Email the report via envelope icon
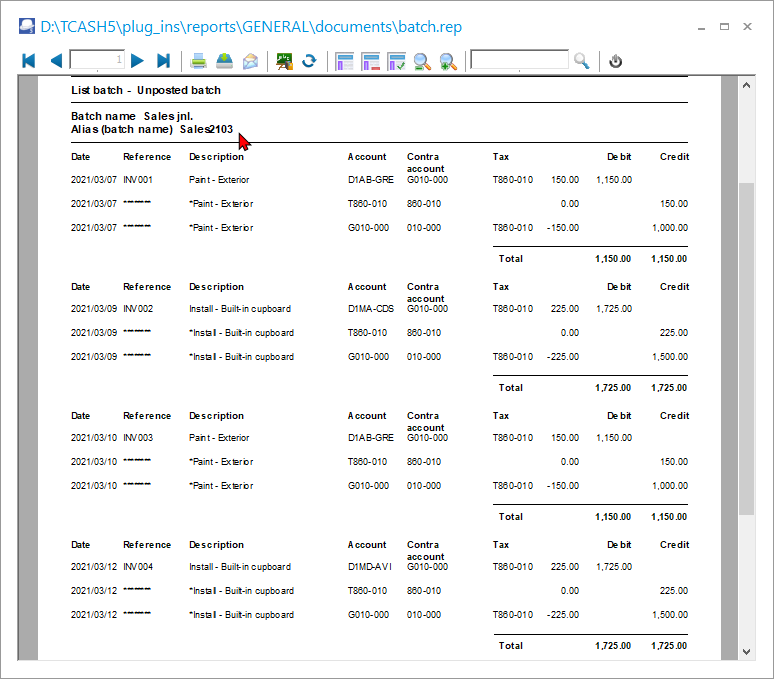Image resolution: width=774 pixels, height=679 pixels. [x=250, y=61]
